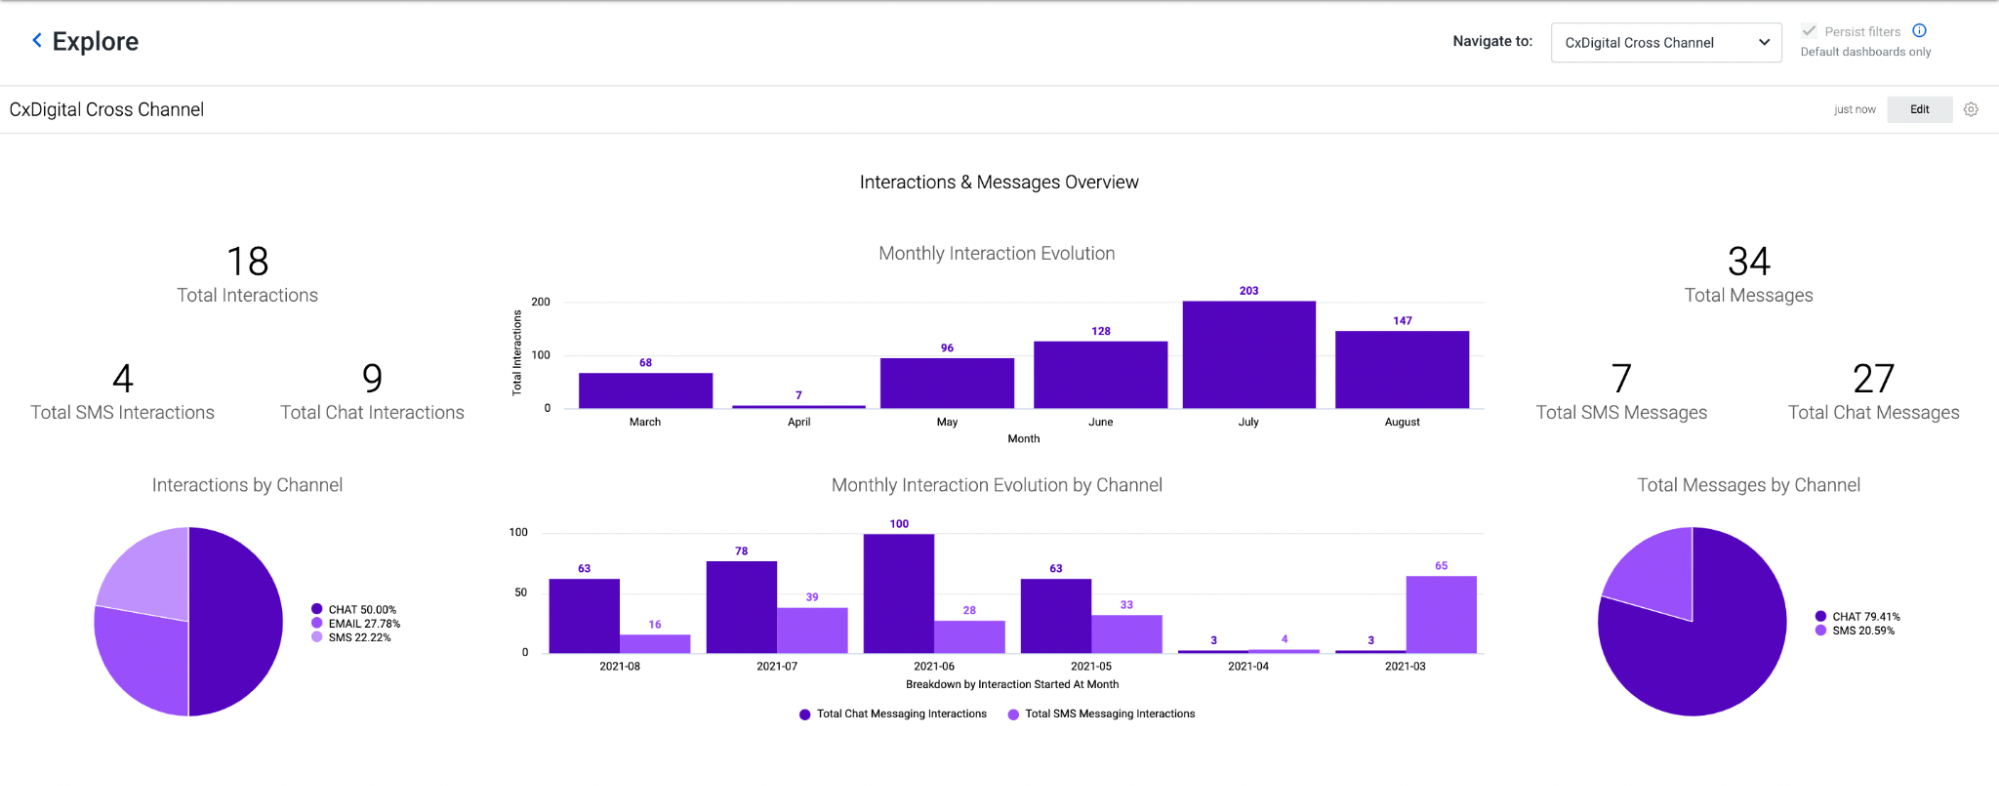Toggle Total SMS Messaging Interactions legend item
The height and width of the screenshot is (786, 1999).
point(1101,714)
